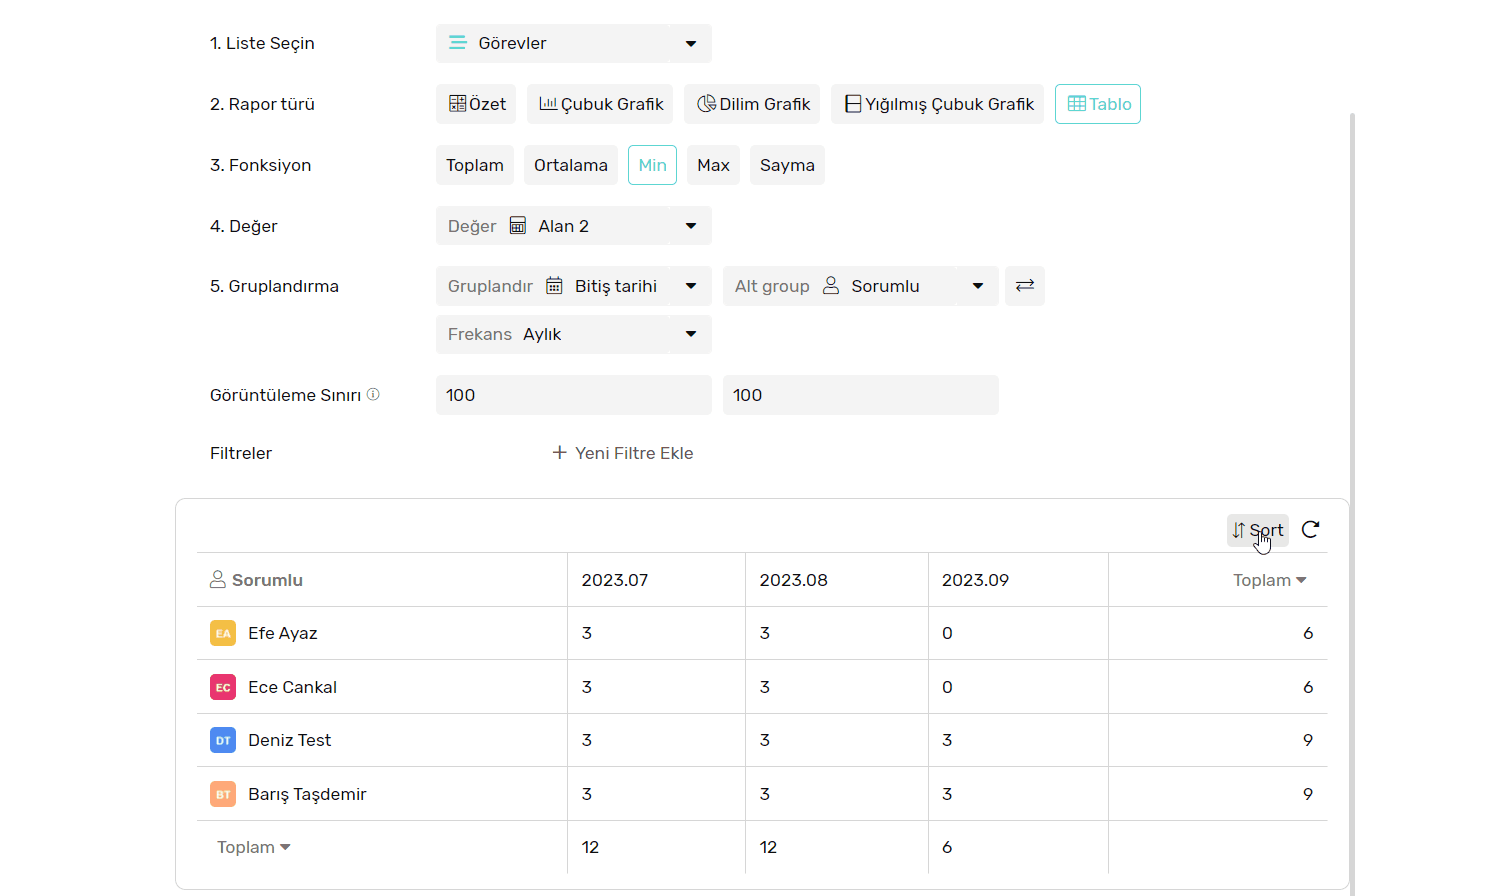Image resolution: width=1509 pixels, height=896 pixels.
Task: Select Yığılmış Çubuk Grafik report type
Action: [938, 104]
